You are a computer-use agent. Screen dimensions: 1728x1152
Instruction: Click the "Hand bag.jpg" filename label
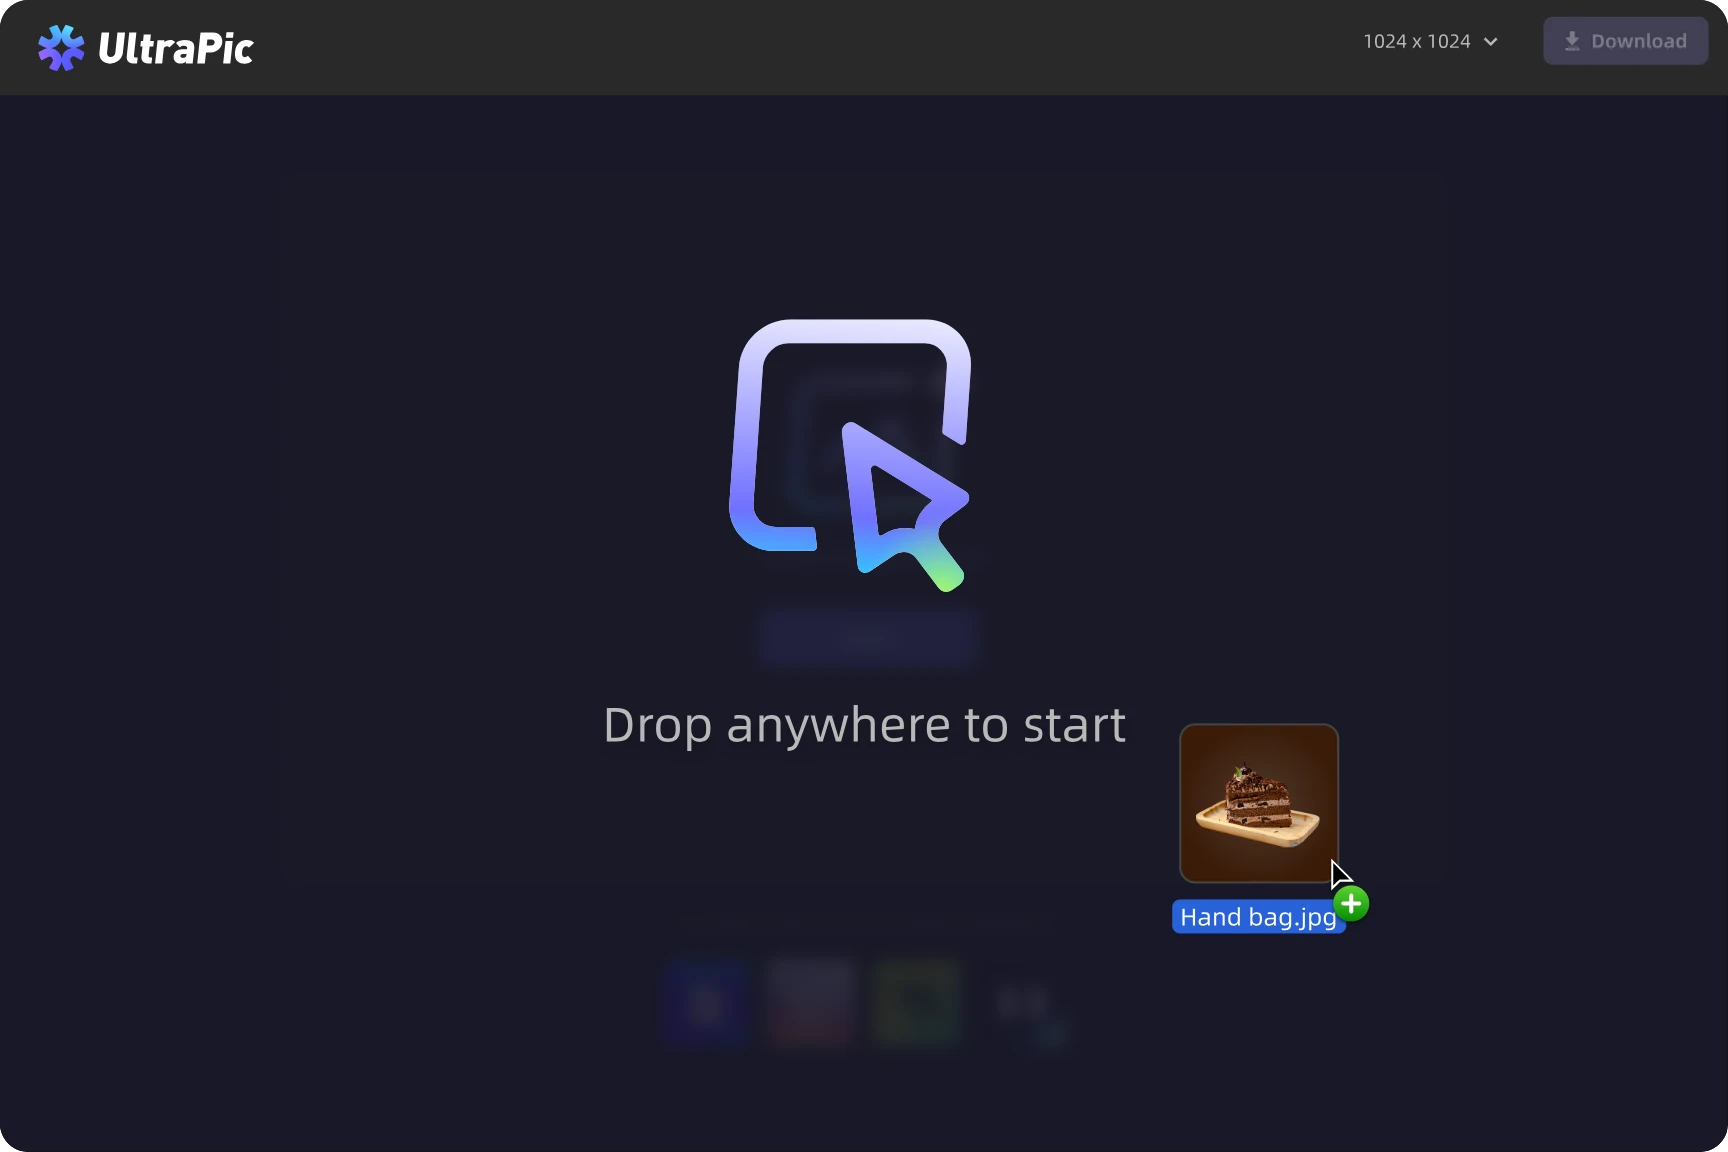1256,917
